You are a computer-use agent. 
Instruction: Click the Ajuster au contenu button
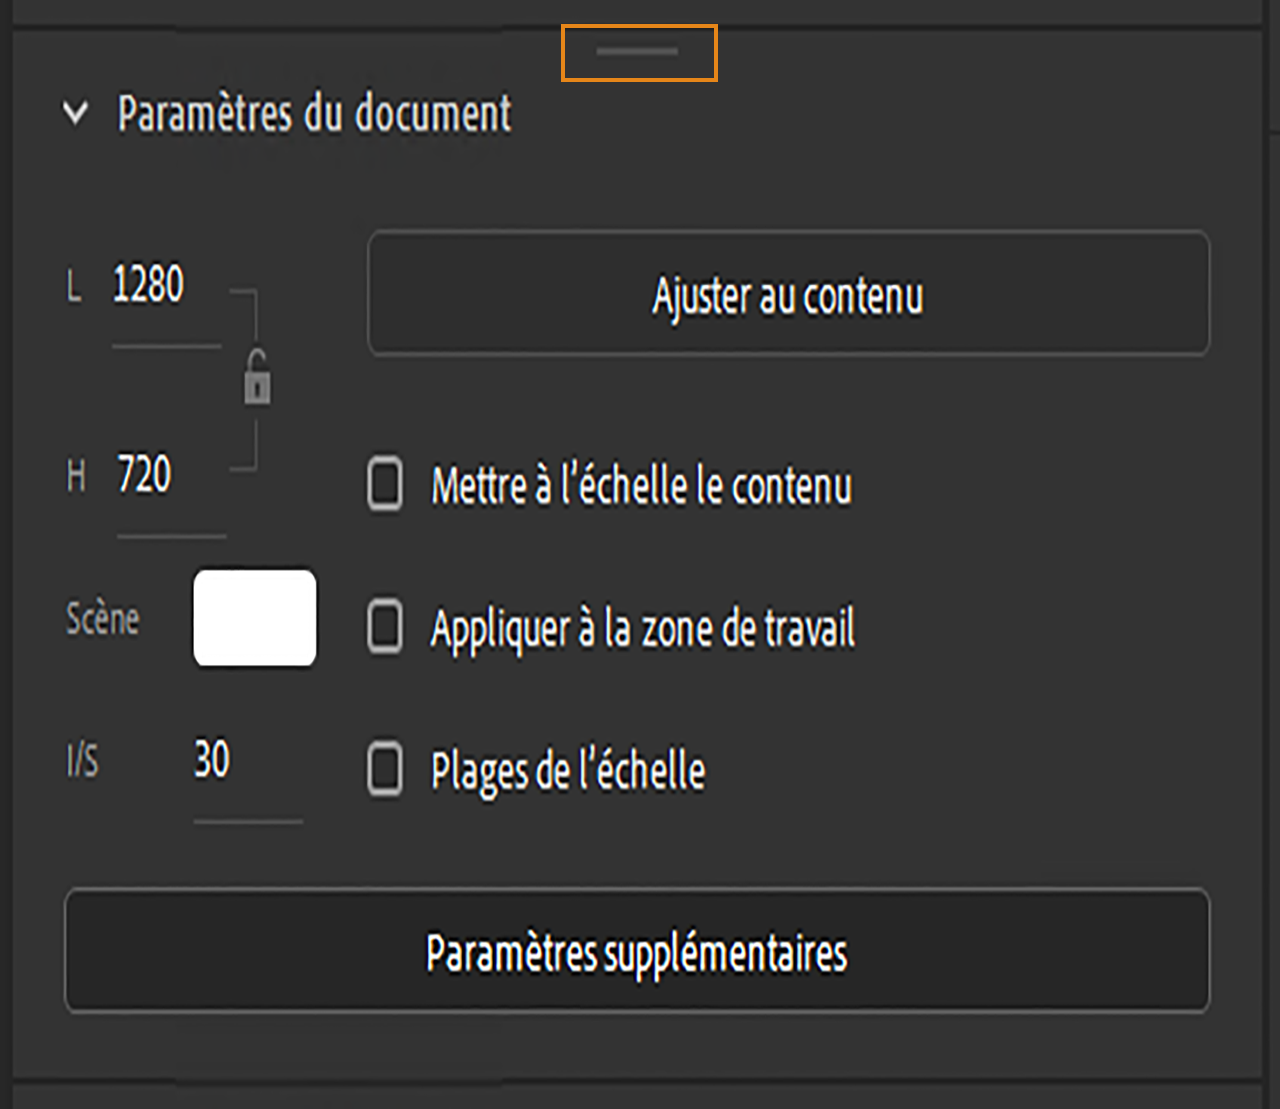789,295
